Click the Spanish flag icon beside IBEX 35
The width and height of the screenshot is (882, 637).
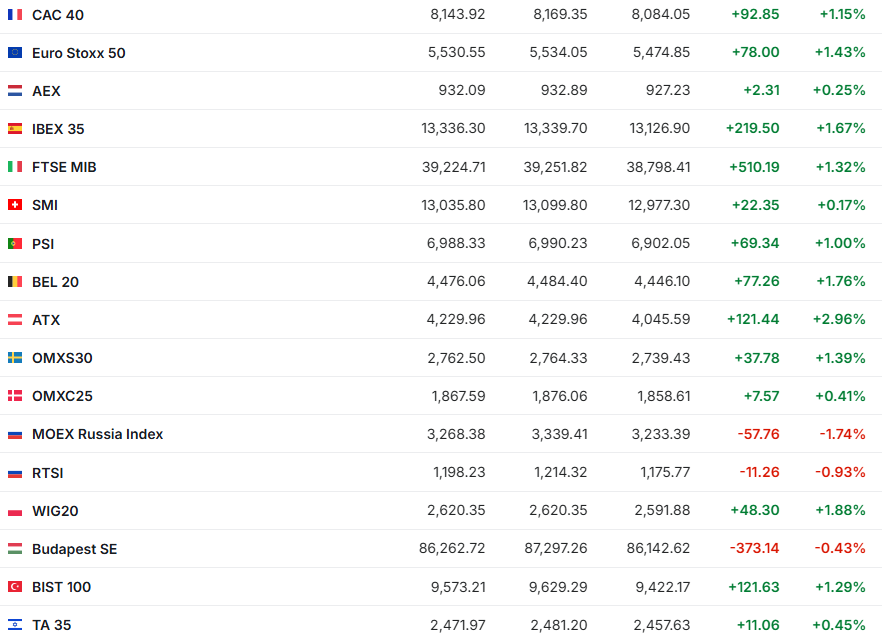(x=15, y=129)
